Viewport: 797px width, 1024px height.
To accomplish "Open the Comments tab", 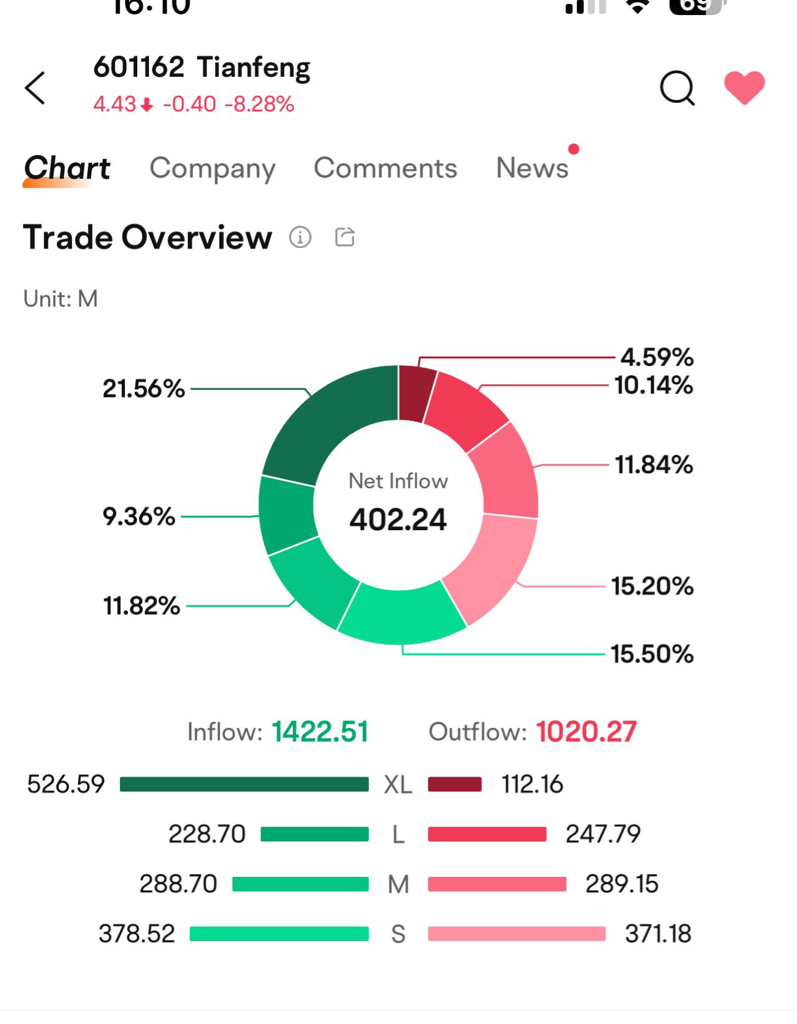I will point(385,168).
